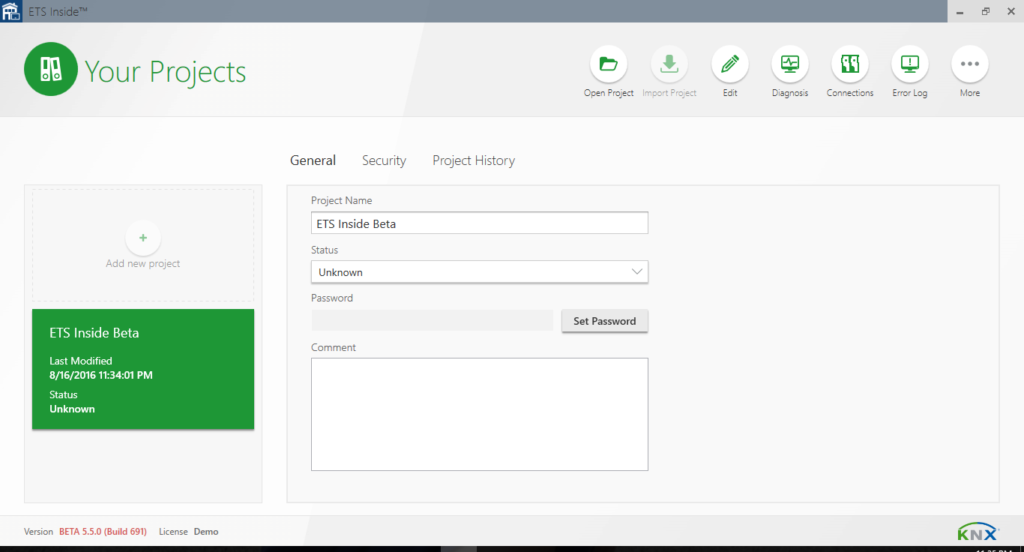Open the Connections icon
Screen dimensions: 1024x552
point(850,64)
